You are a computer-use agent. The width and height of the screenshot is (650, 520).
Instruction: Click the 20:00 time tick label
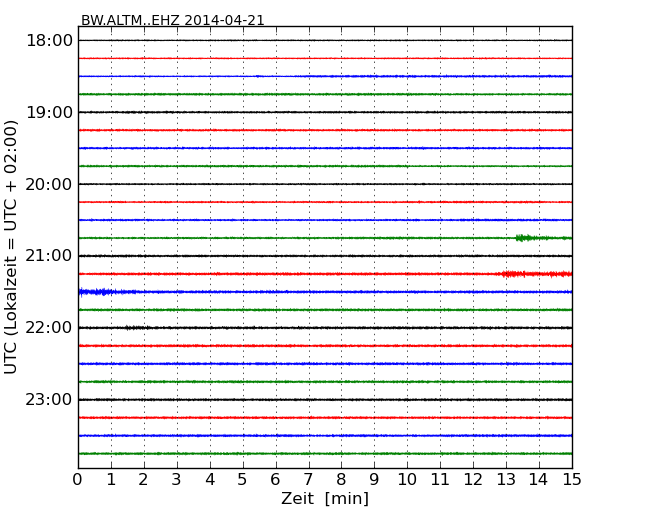(x=49, y=184)
